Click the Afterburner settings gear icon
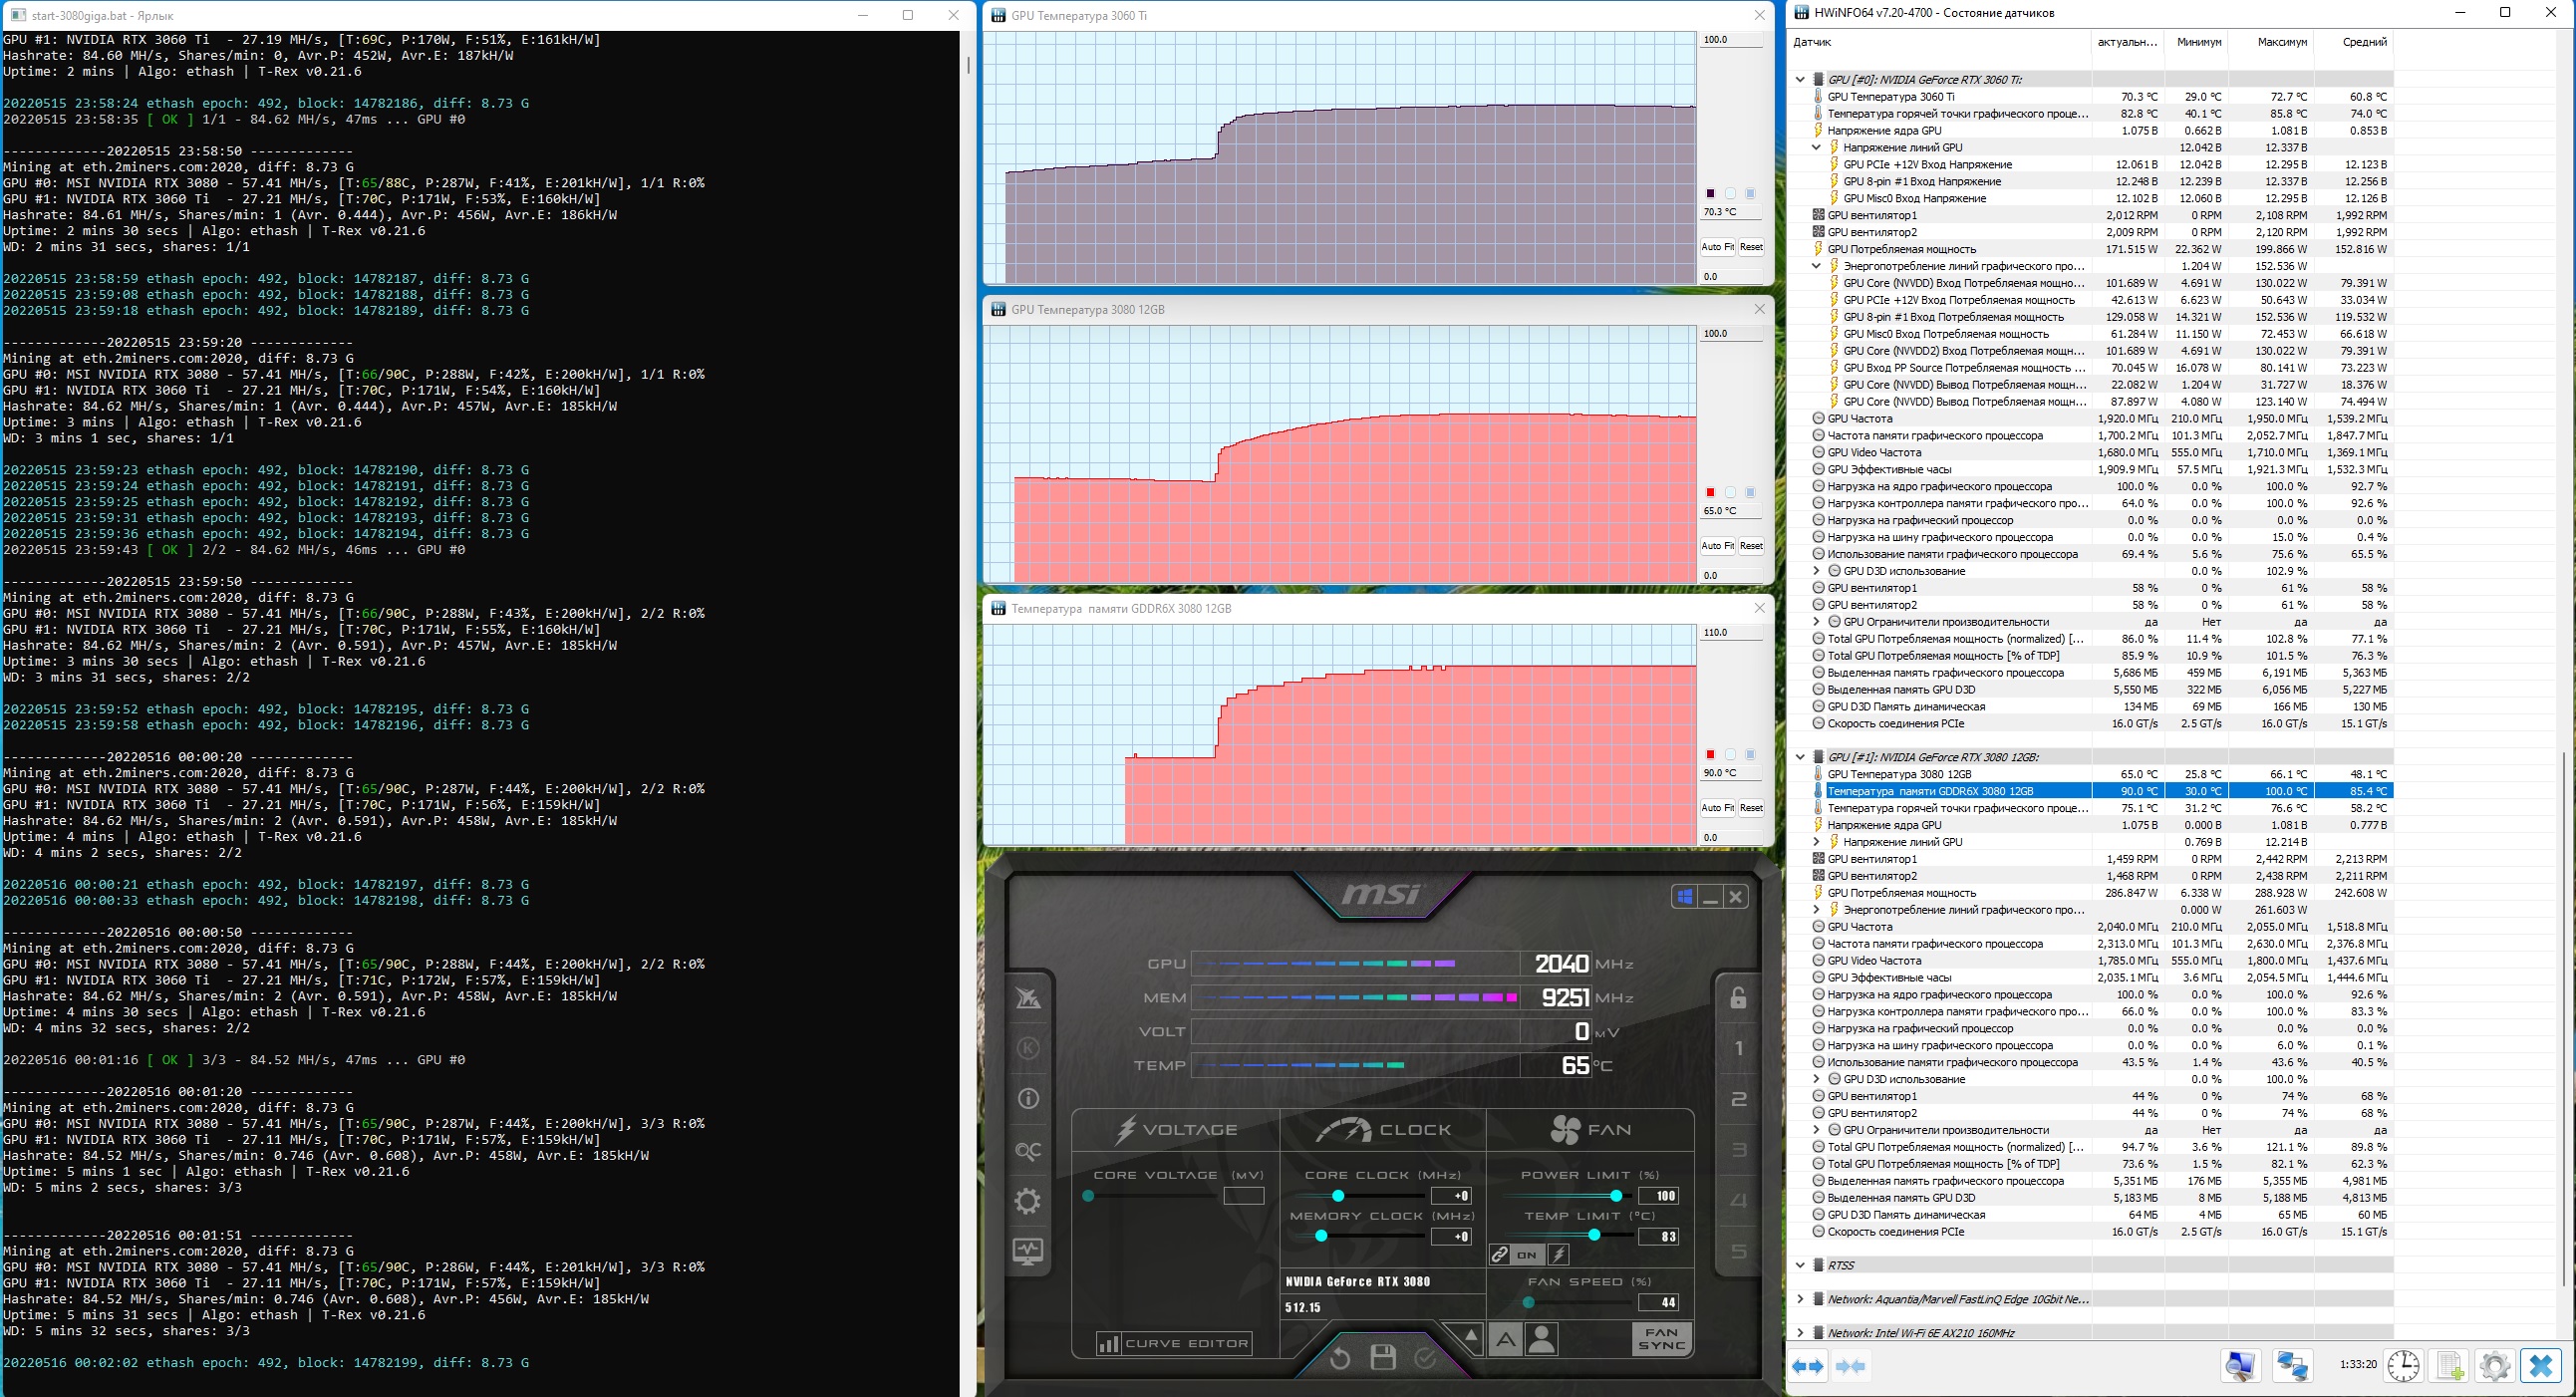 coord(1028,1201)
